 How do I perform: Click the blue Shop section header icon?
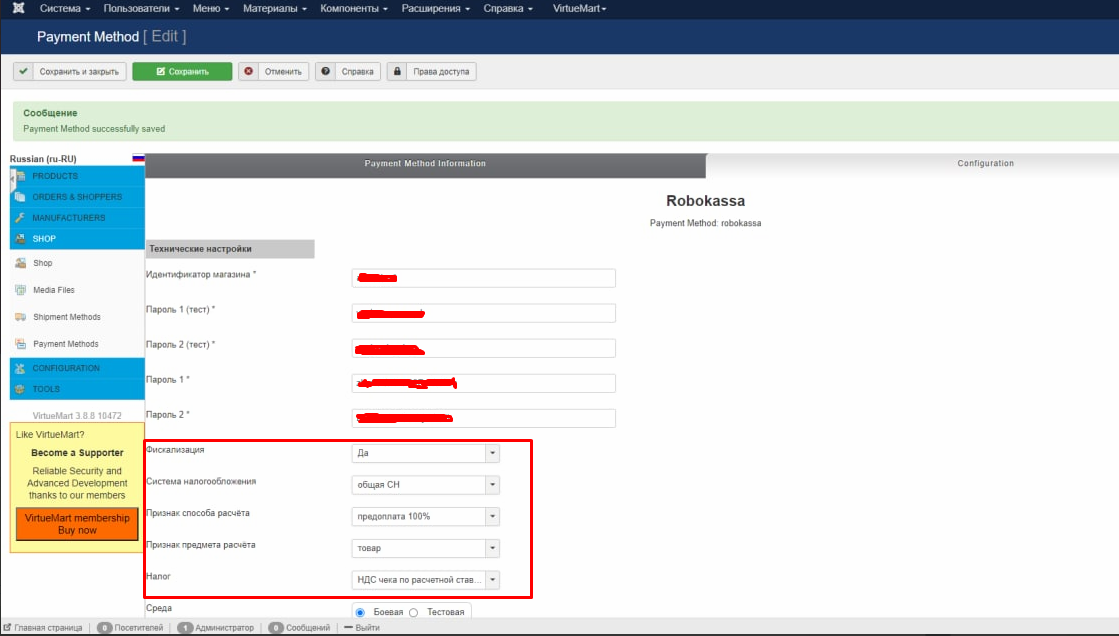tap(20, 238)
